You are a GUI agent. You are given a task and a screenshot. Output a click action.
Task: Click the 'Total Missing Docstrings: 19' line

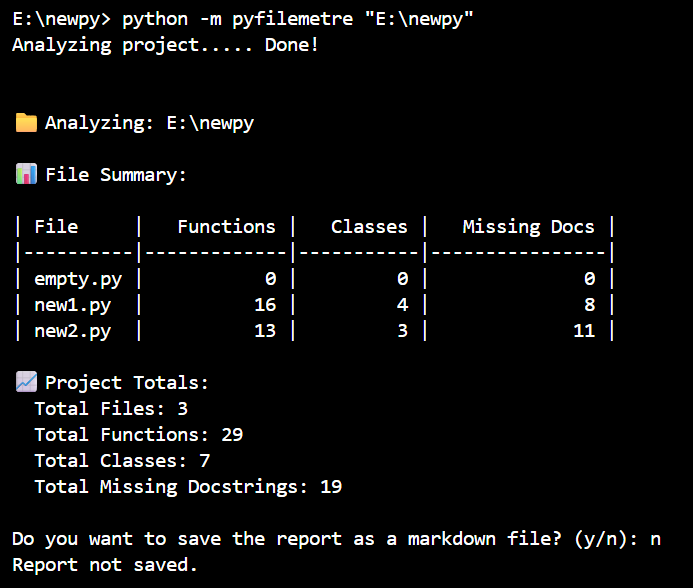[188, 487]
